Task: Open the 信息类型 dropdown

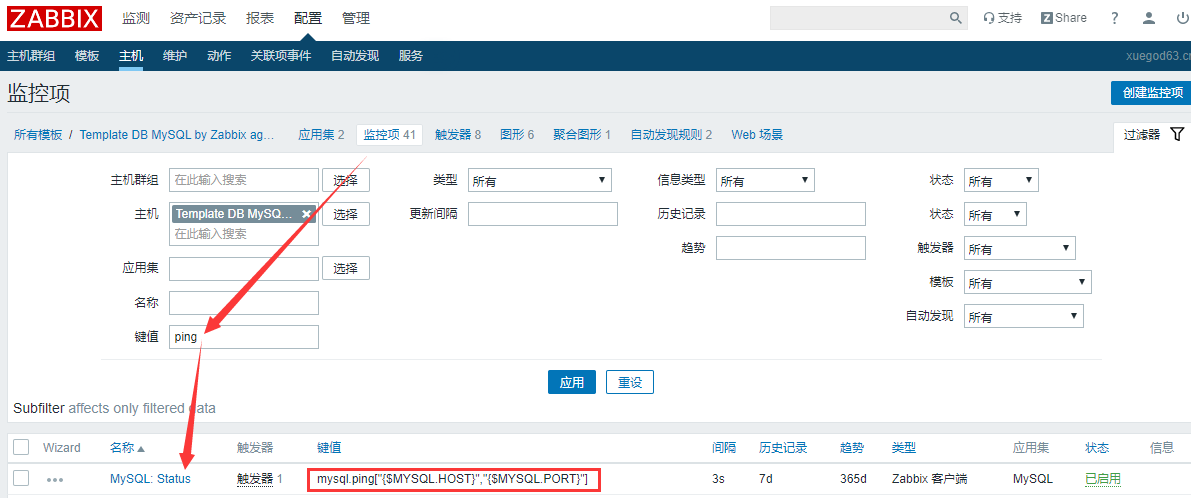Action: (765, 181)
